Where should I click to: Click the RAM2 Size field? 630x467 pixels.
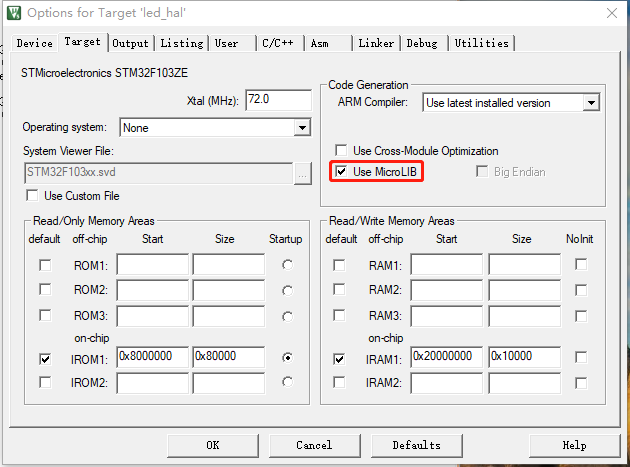pyautogui.click(x=524, y=290)
